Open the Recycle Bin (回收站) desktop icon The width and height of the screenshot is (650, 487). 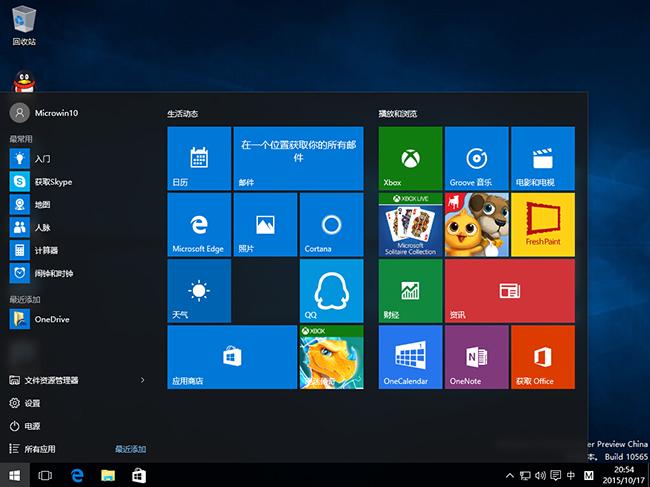[x=24, y=24]
